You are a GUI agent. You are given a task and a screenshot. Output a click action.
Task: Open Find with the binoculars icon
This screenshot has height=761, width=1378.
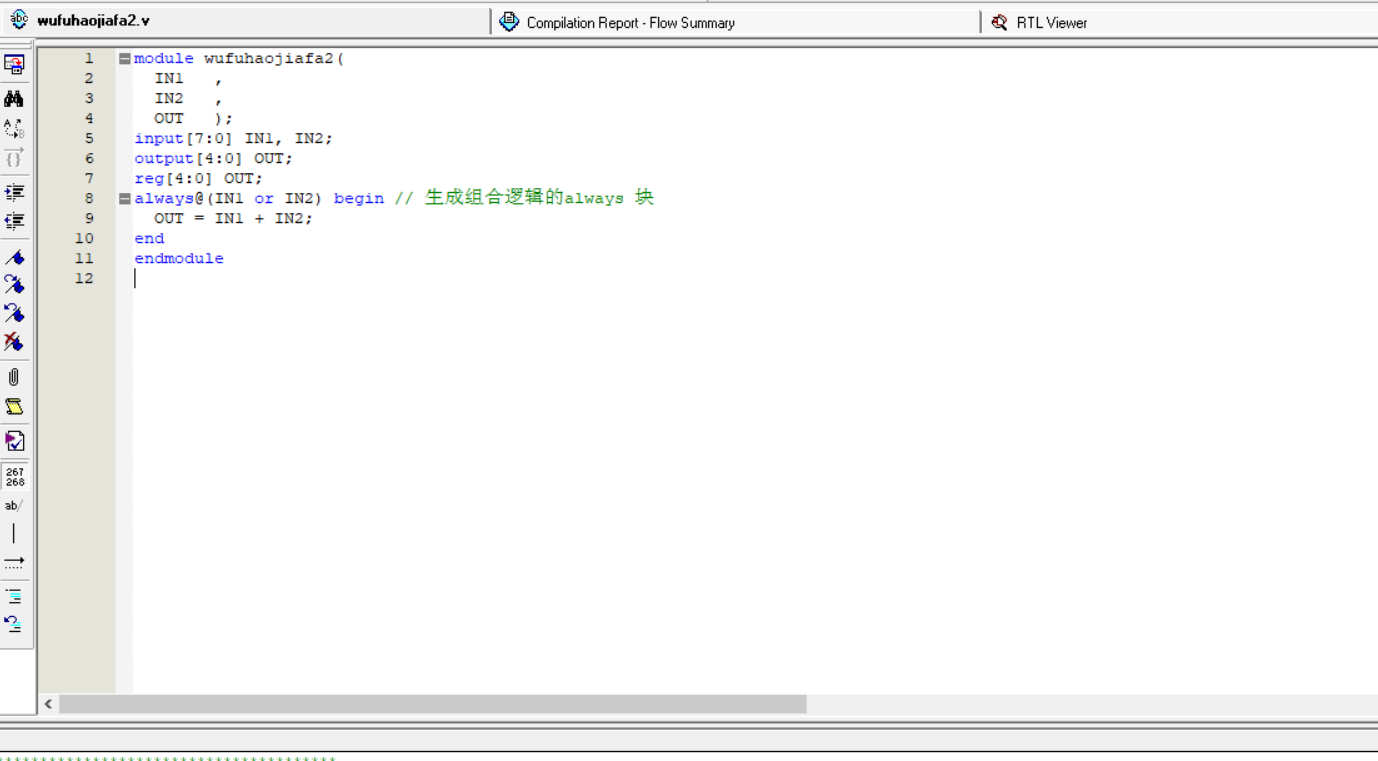coord(14,98)
